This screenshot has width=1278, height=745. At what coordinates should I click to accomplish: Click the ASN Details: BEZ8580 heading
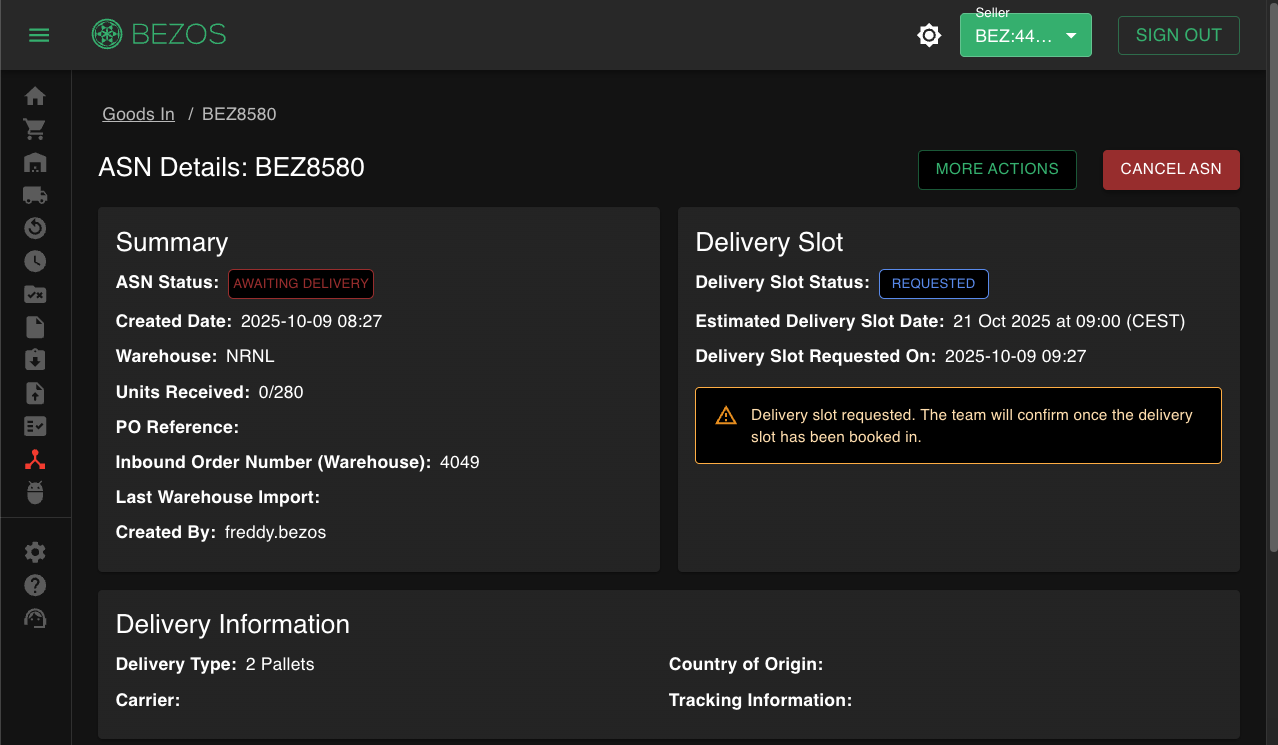pyautogui.click(x=231, y=167)
